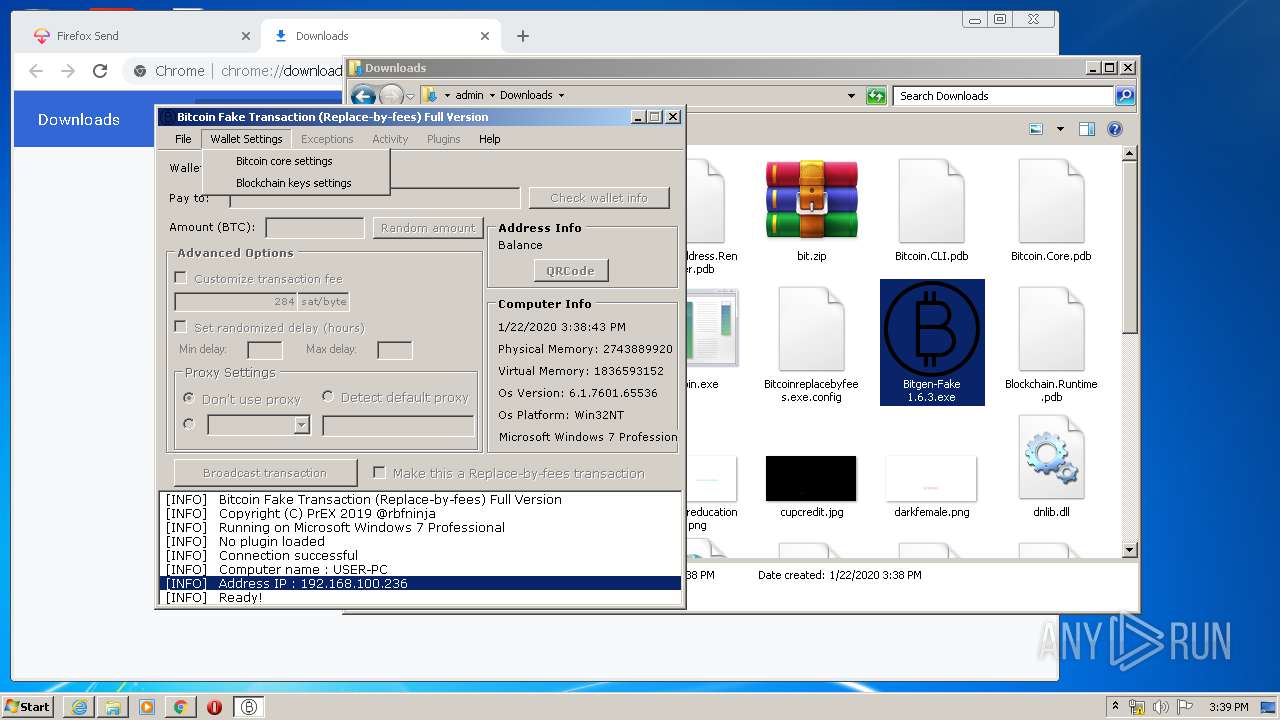Open Explorer help question mark icon
Viewport: 1280px width, 720px height.
1115,129
